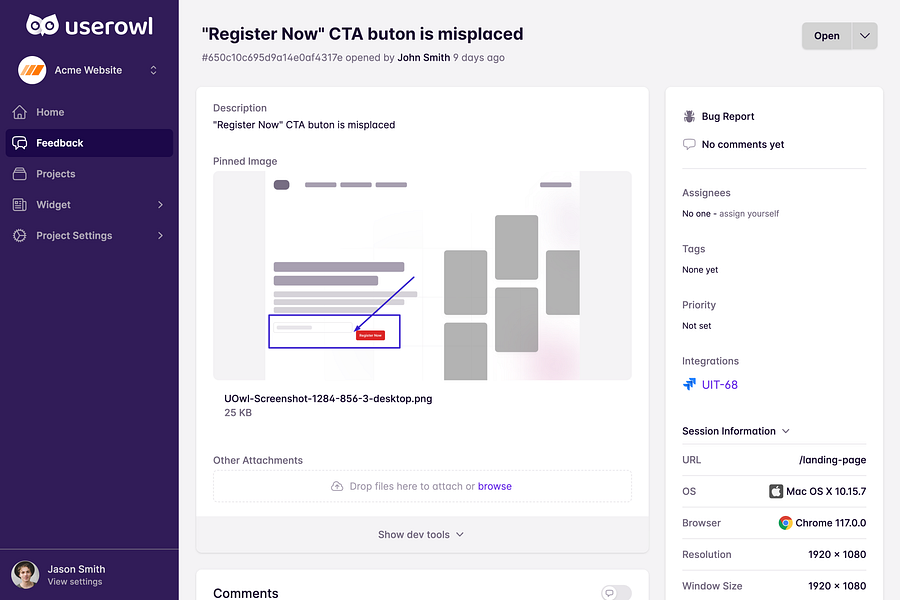Open the pinned screenshot image

coord(422,276)
